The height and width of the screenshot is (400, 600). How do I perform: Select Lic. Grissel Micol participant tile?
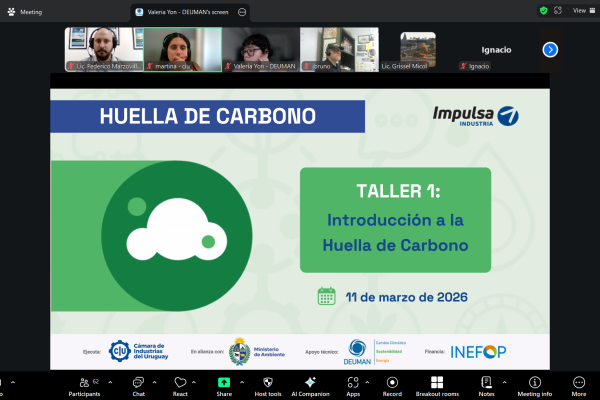pos(417,50)
